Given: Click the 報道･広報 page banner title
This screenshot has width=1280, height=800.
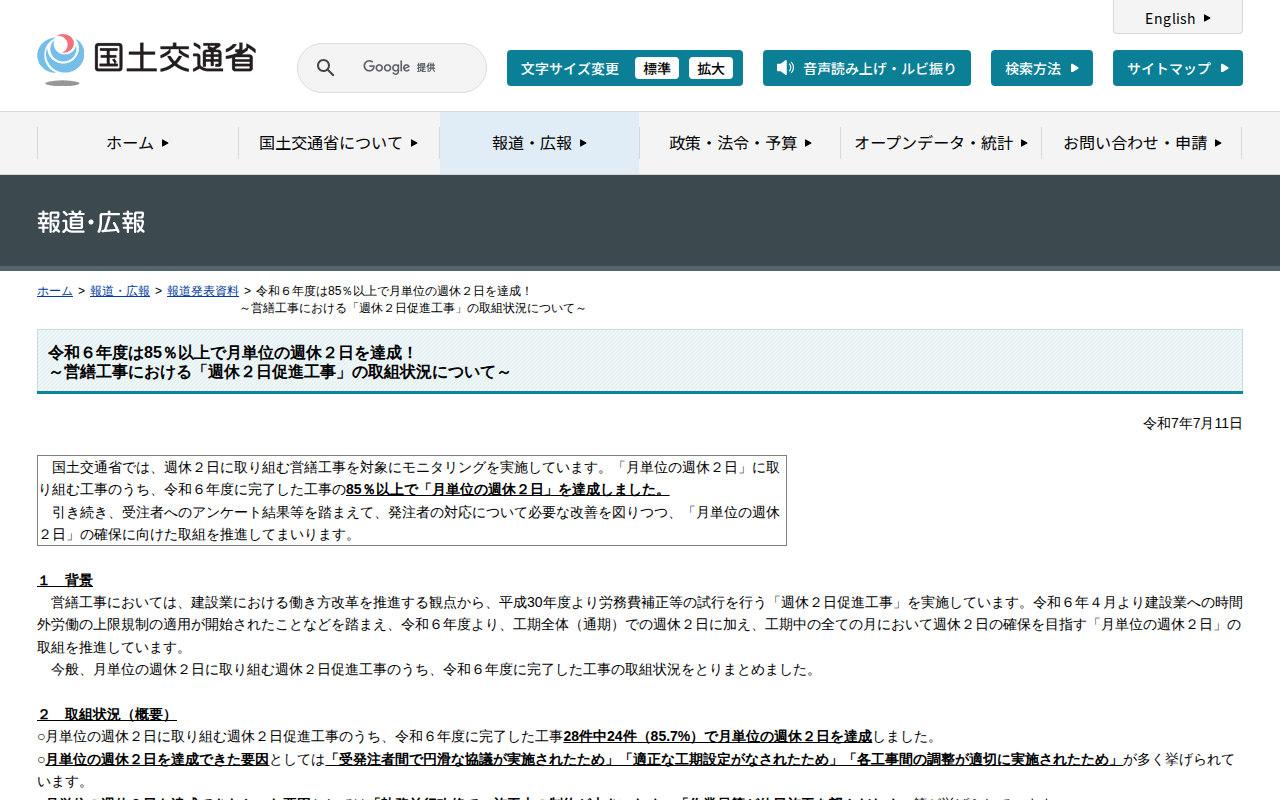Looking at the screenshot, I should click(91, 222).
